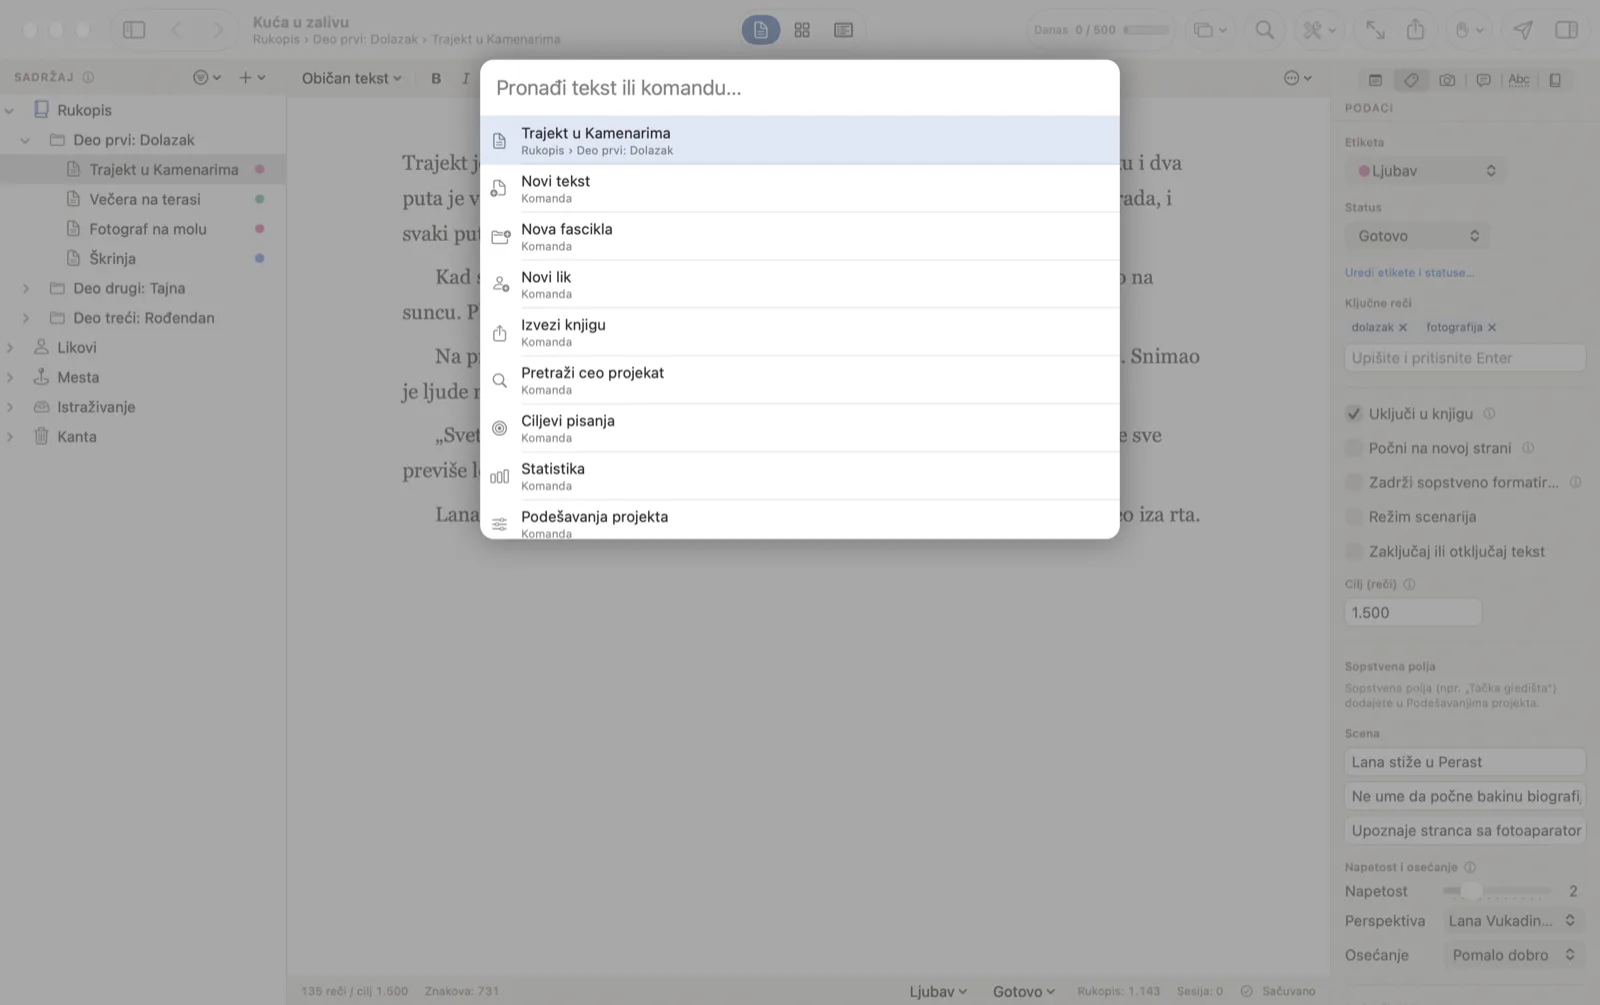Open project search magnifier in toolbar
The height and width of the screenshot is (1005, 1600).
click(x=1265, y=30)
